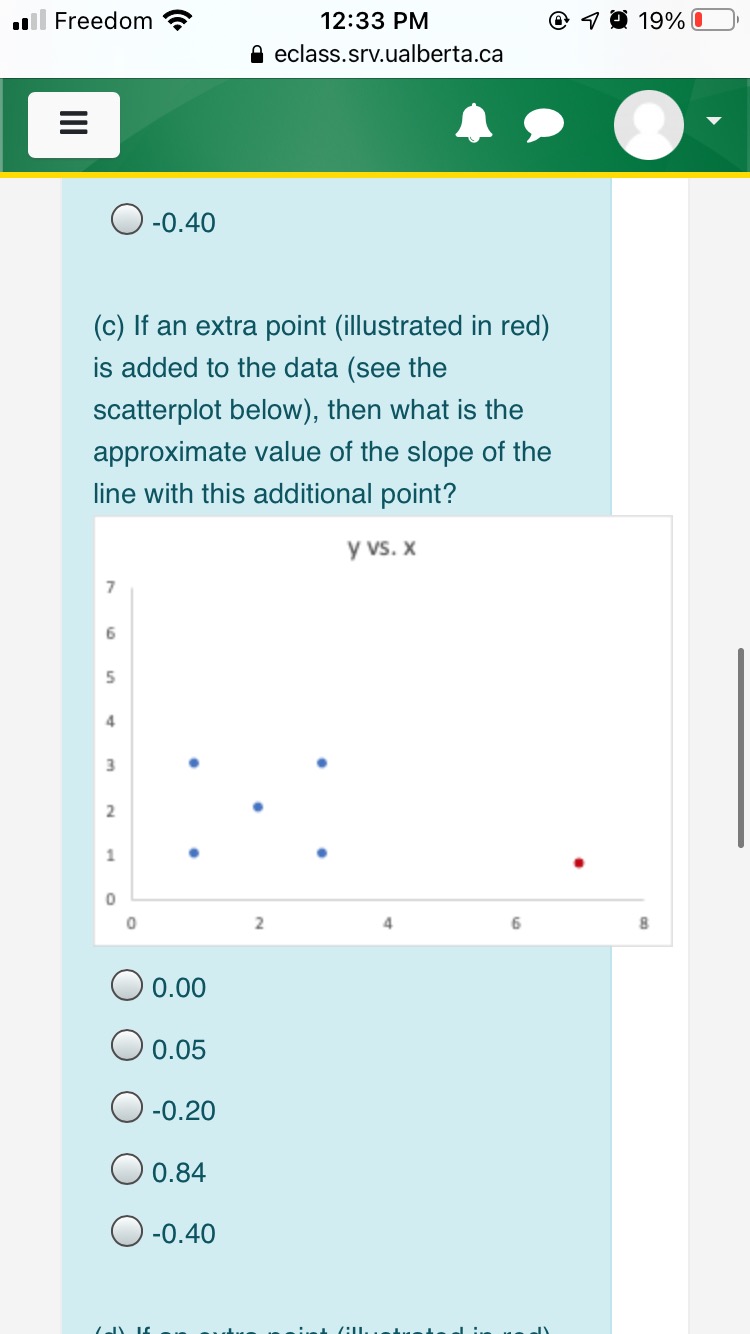Select the 0.00 answer option

126,985
